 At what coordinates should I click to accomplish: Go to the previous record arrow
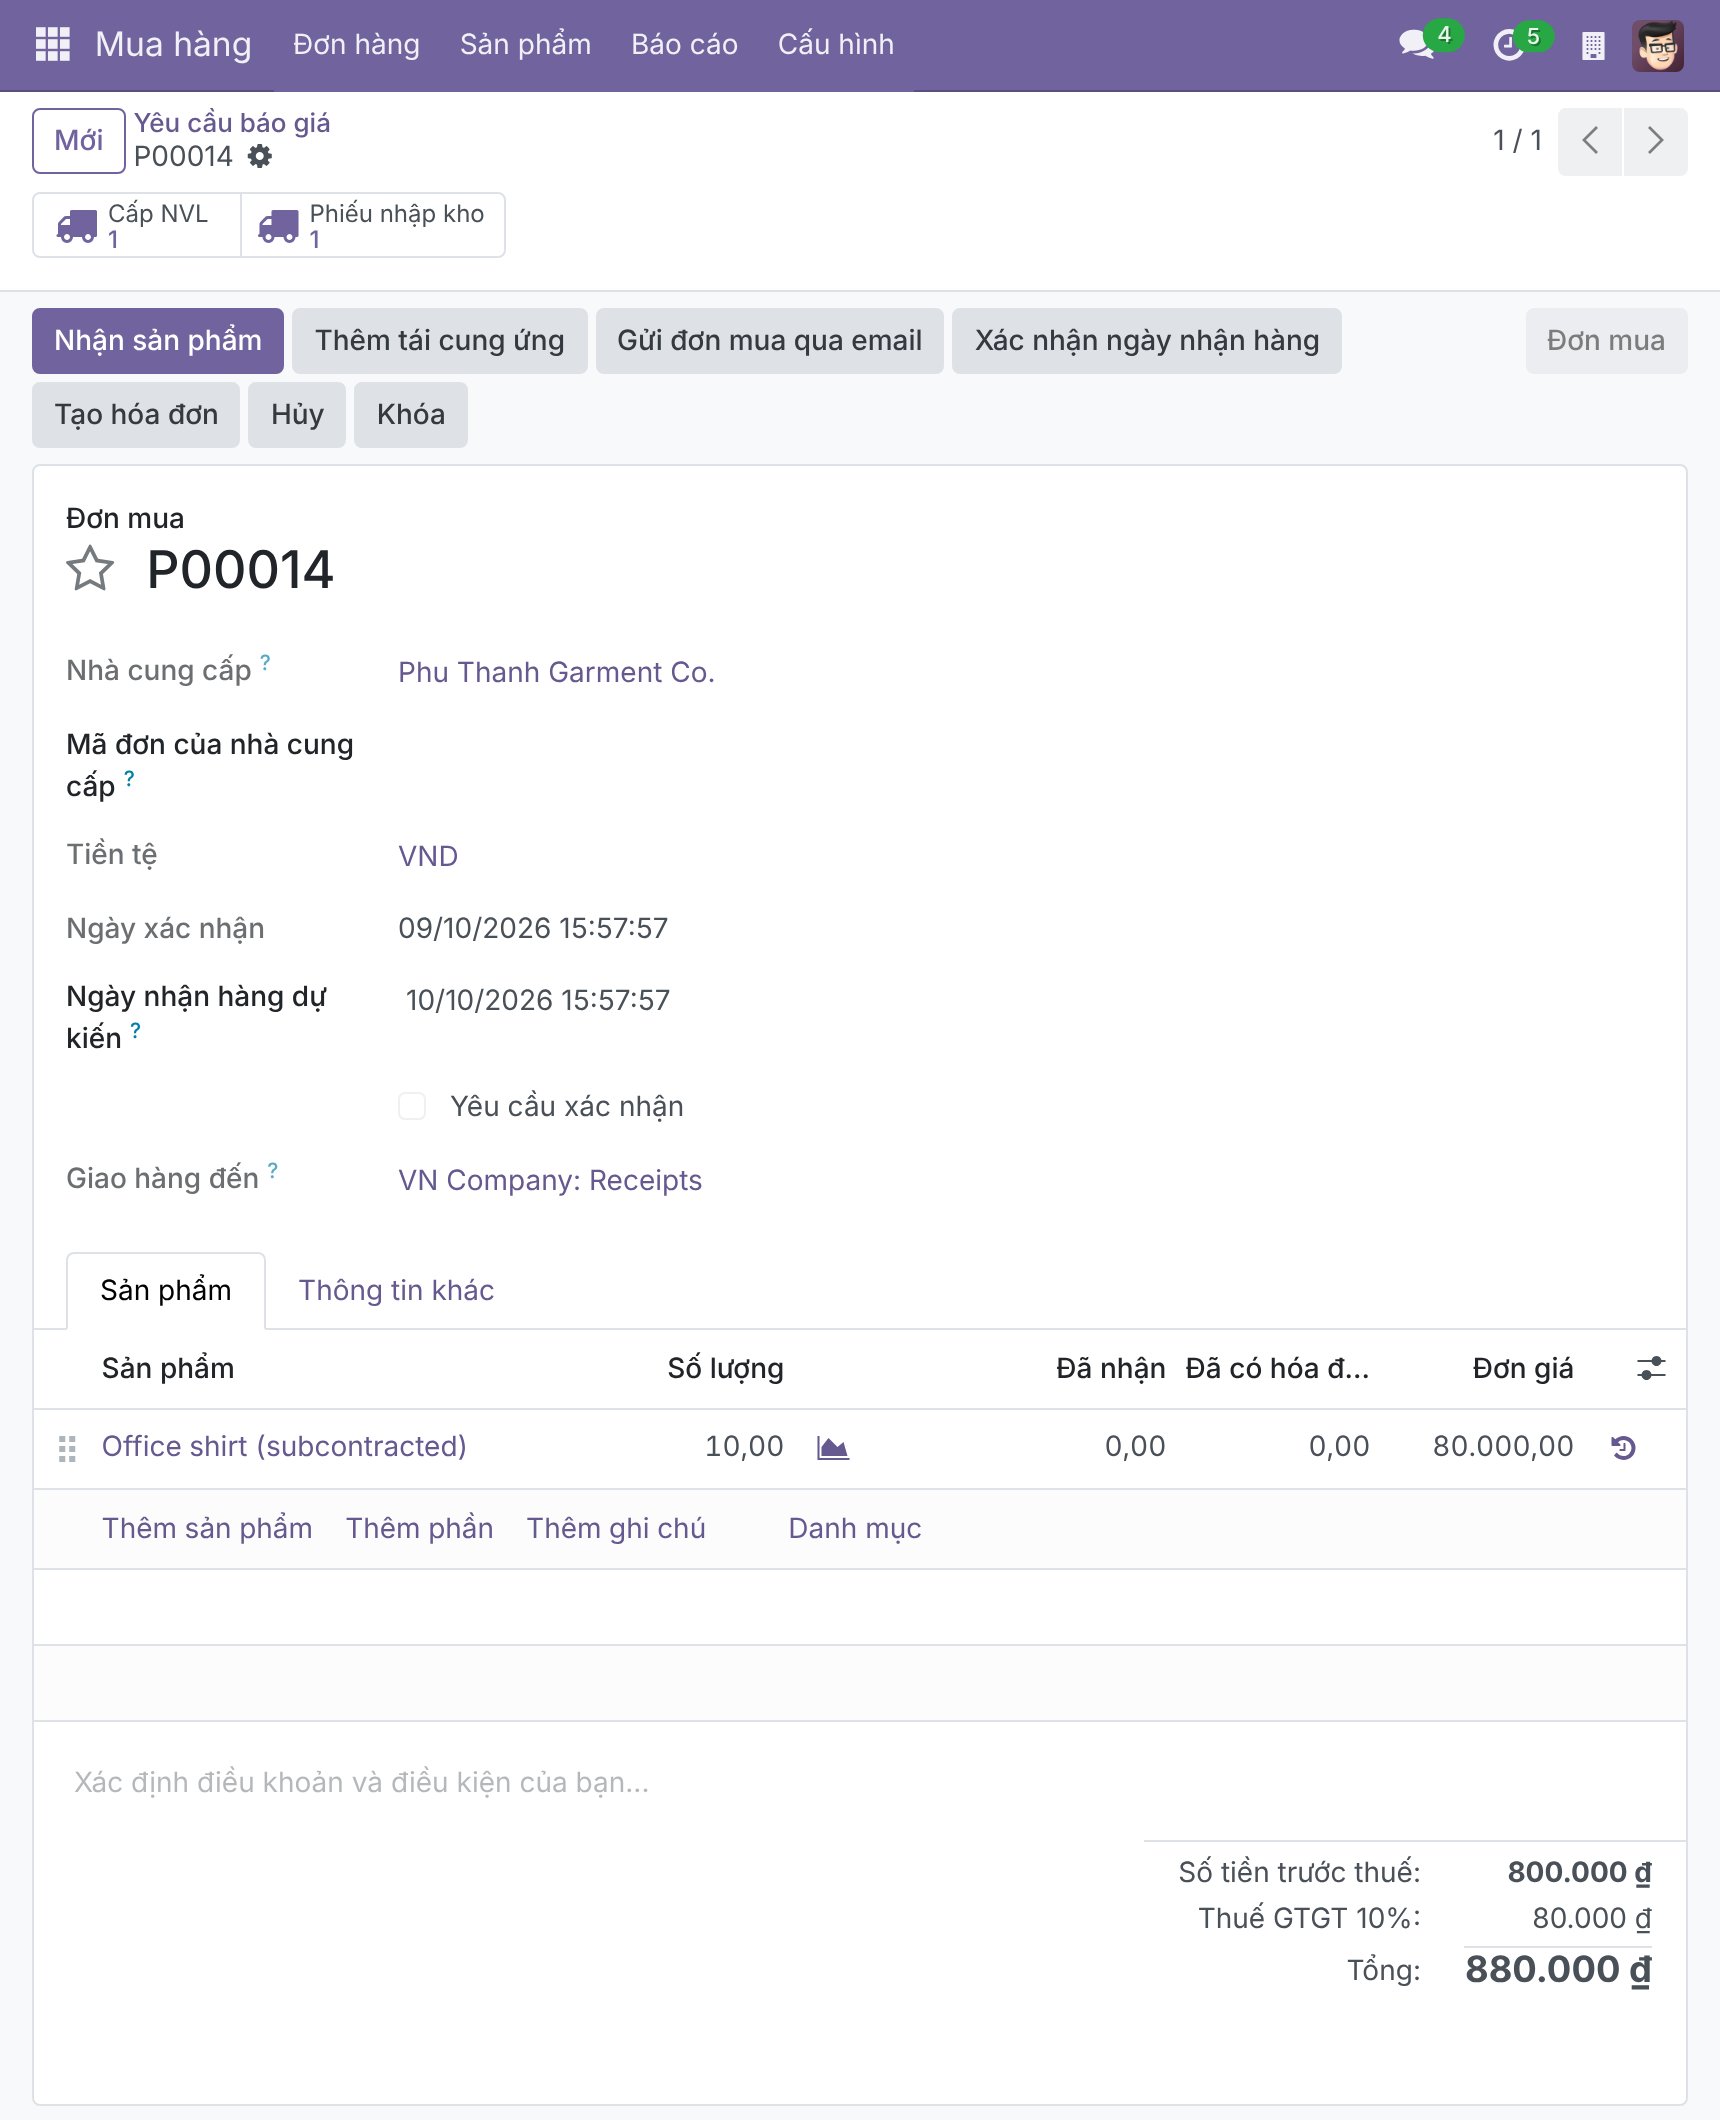coord(1590,141)
